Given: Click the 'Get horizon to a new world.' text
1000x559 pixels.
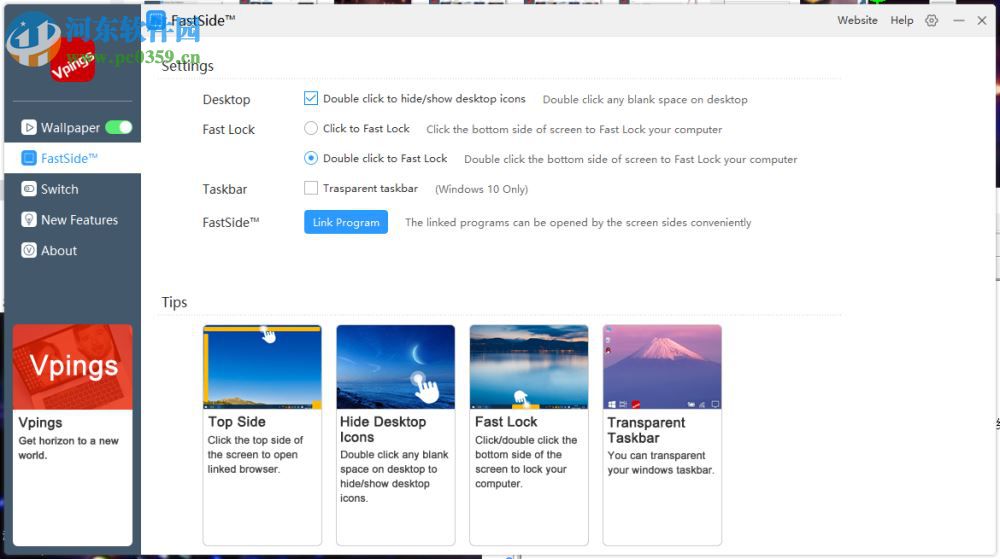Looking at the screenshot, I should (68, 448).
